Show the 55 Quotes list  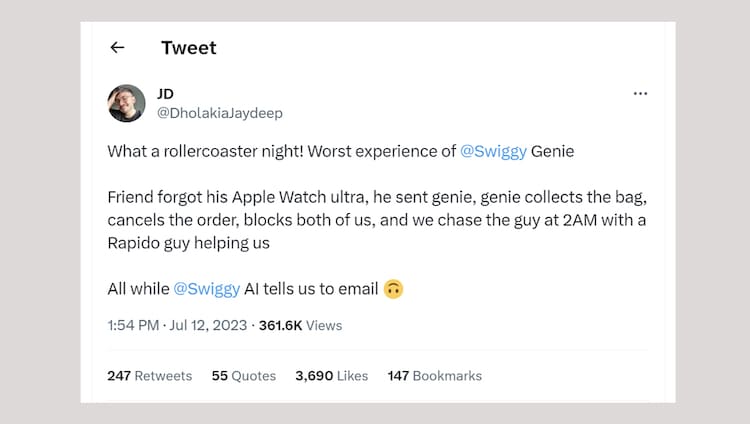(x=243, y=376)
